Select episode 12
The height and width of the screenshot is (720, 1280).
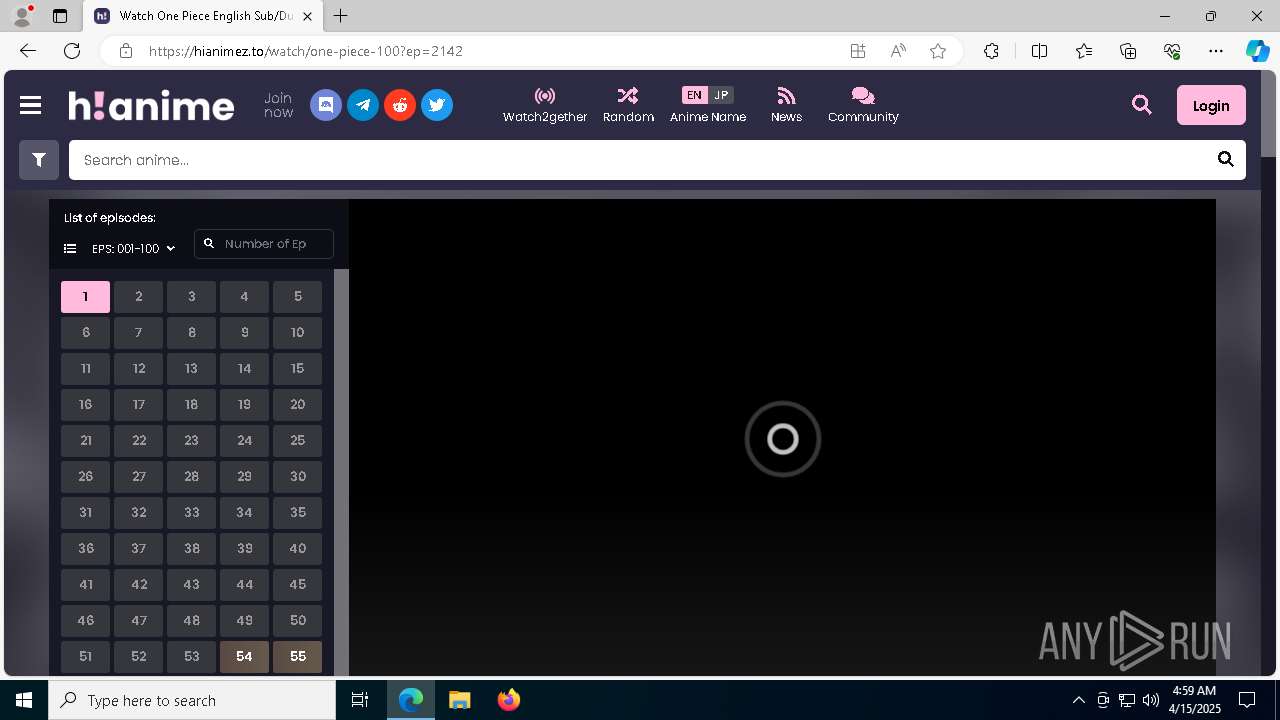tap(138, 368)
